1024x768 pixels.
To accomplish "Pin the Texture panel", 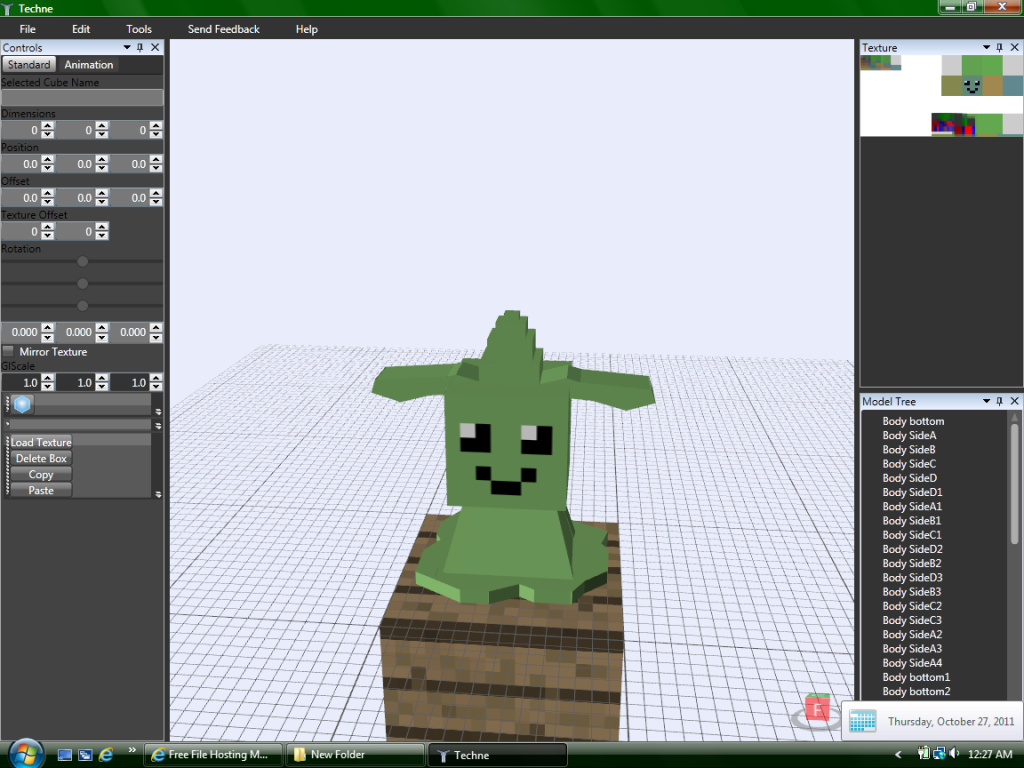I will [x=999, y=47].
